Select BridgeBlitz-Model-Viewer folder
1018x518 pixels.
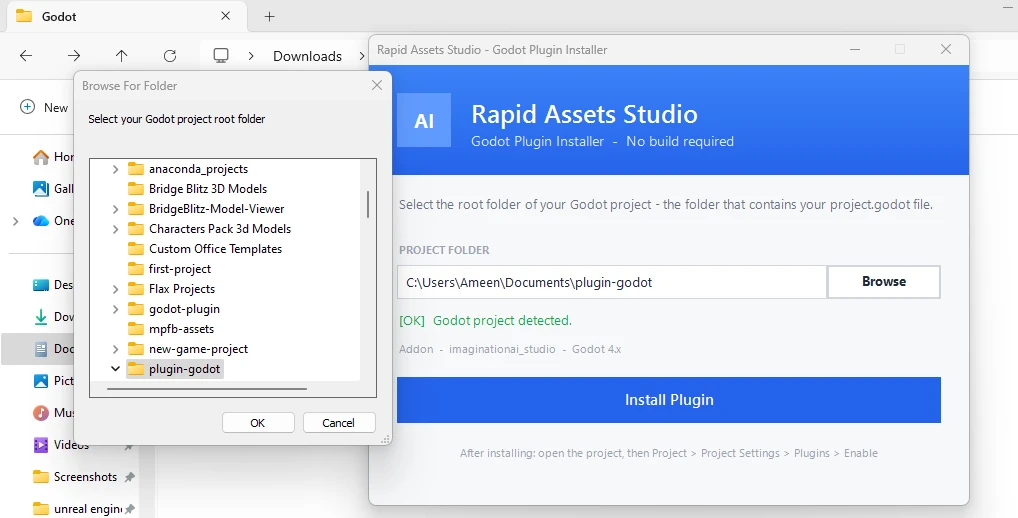pyautogui.click(x=206, y=209)
